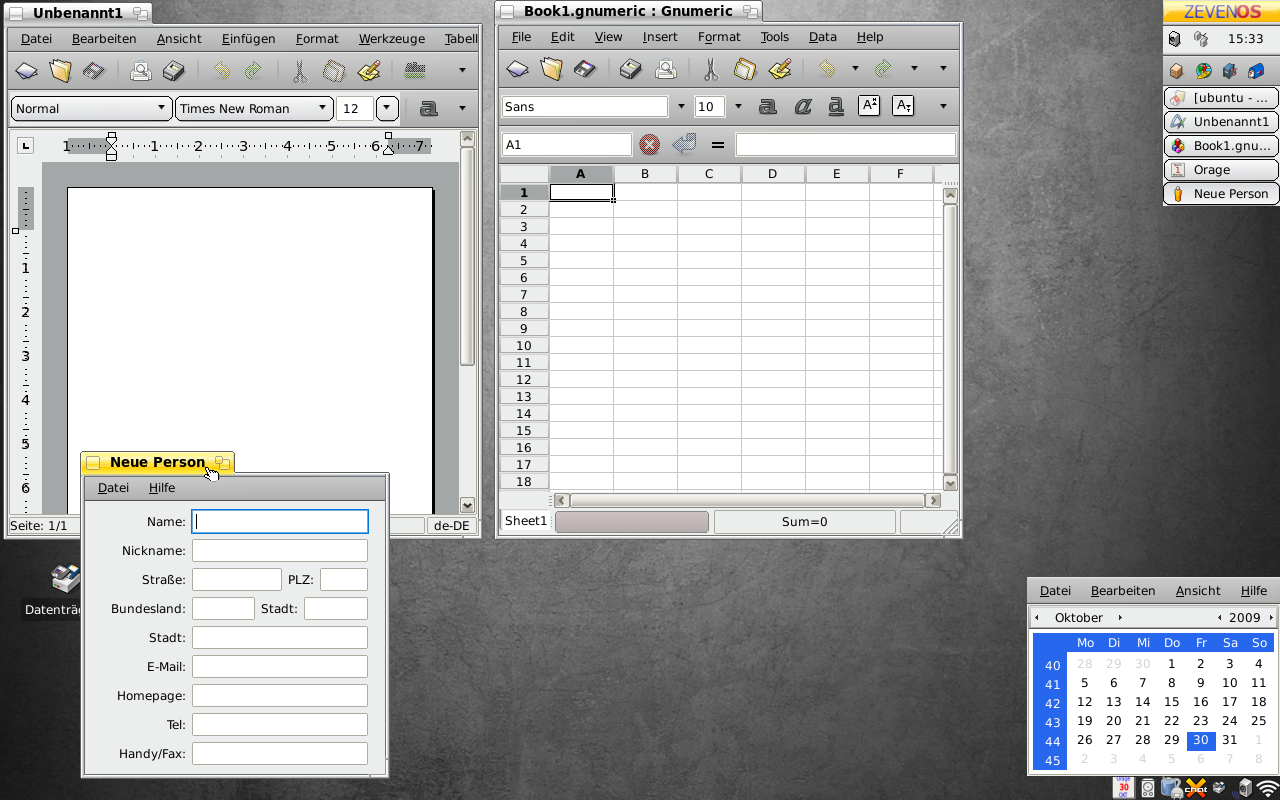Print the Unbenannt1 document via printer icon
Viewport: 1280px width, 800px height.
(x=174, y=71)
